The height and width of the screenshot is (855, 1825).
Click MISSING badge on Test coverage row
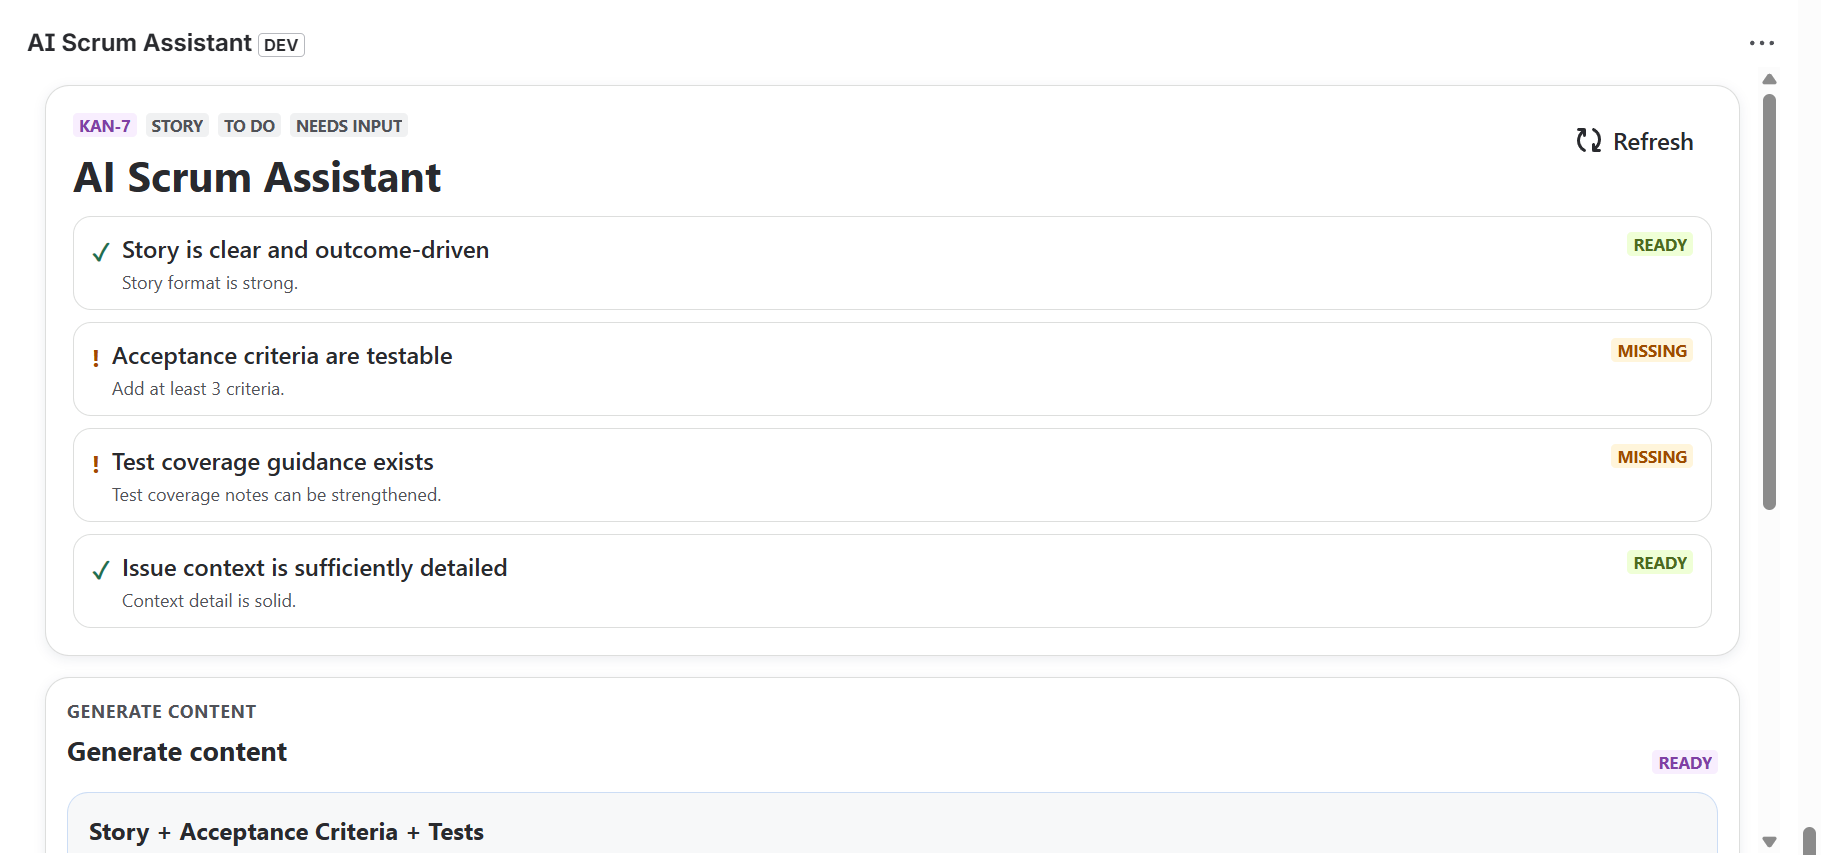click(x=1651, y=457)
